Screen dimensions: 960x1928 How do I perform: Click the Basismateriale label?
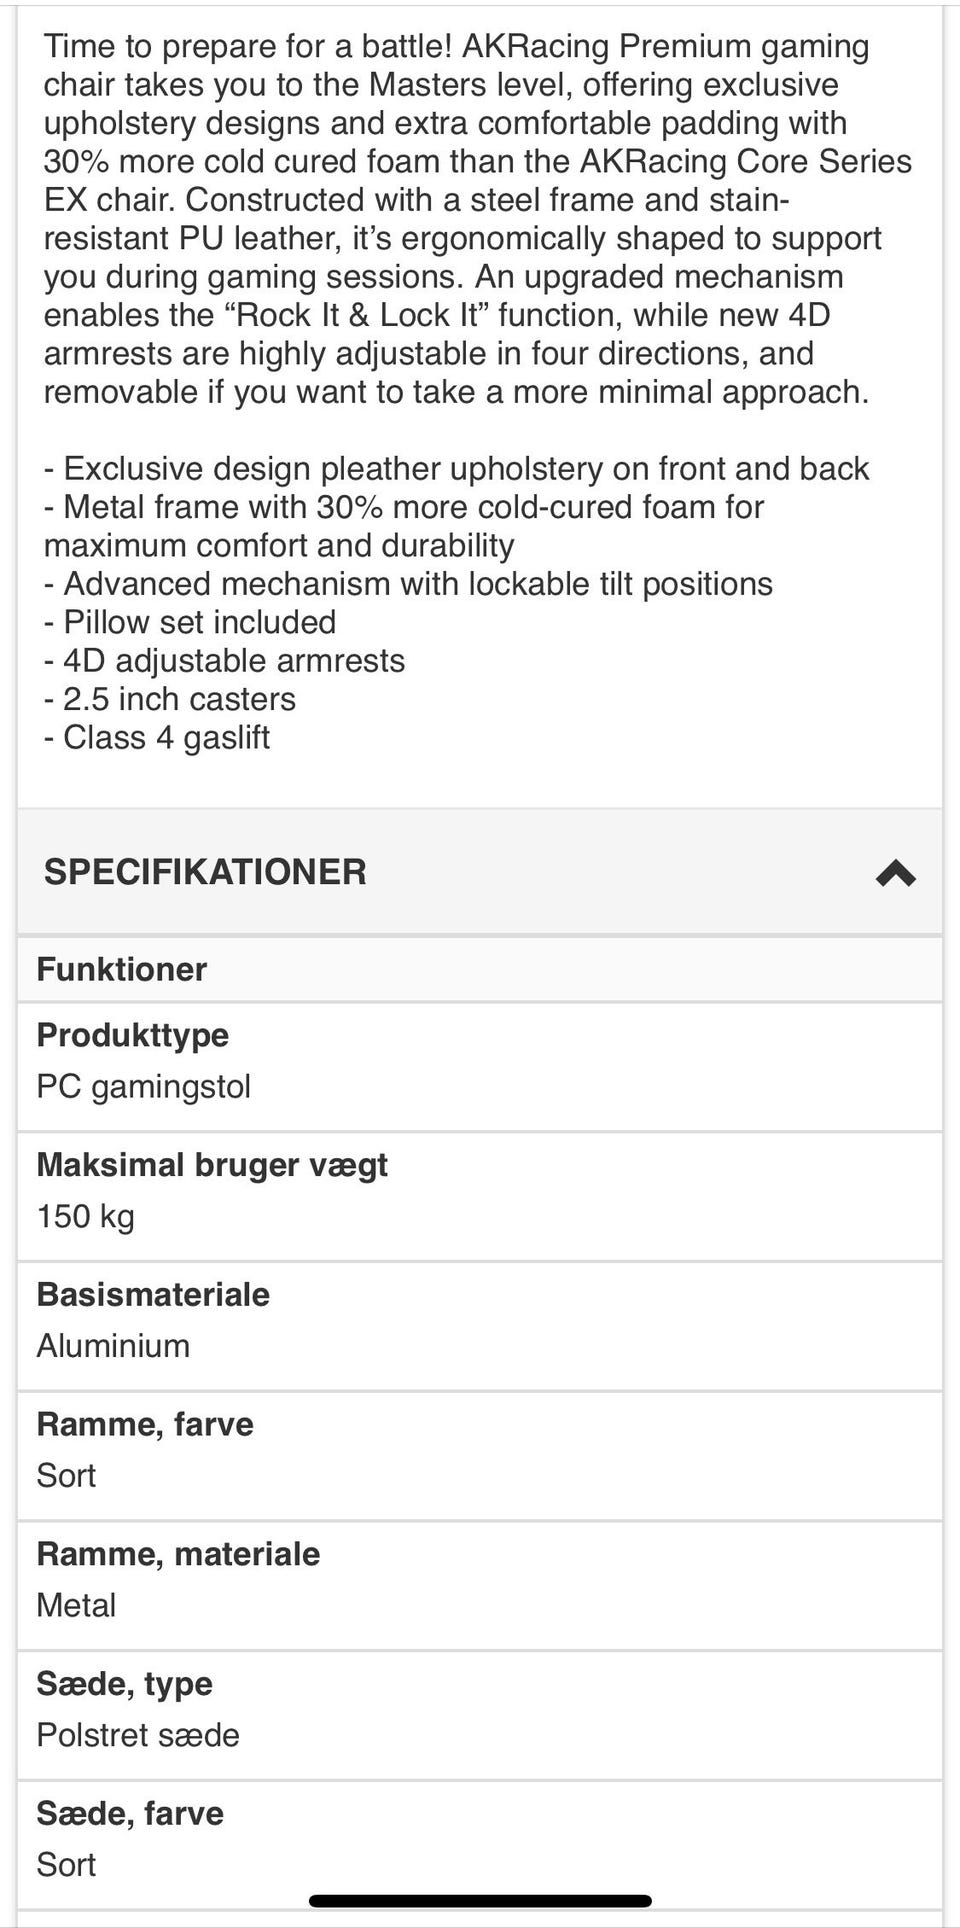click(x=153, y=1294)
